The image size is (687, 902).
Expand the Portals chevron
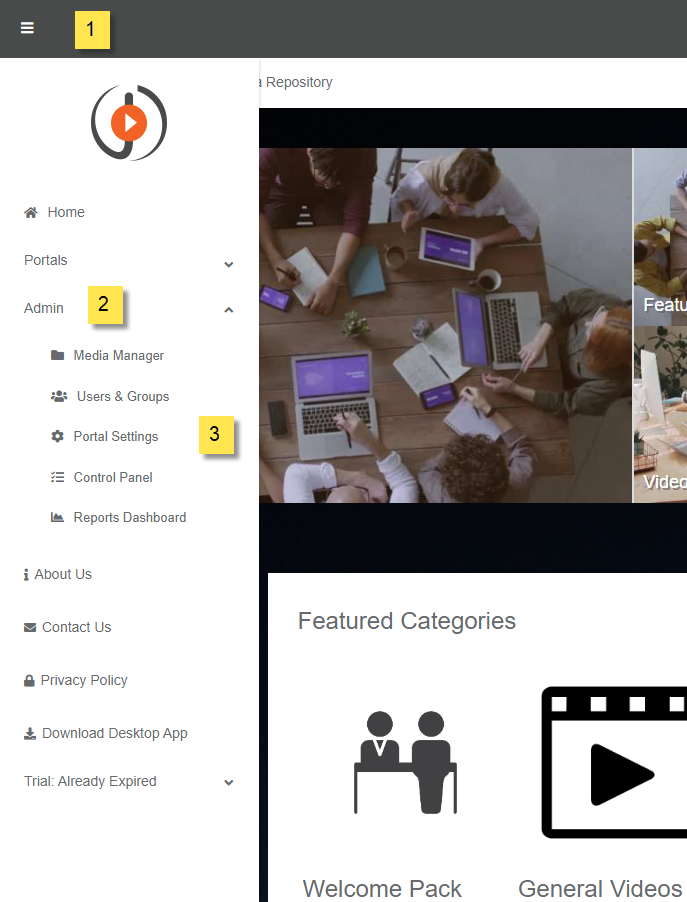229,264
